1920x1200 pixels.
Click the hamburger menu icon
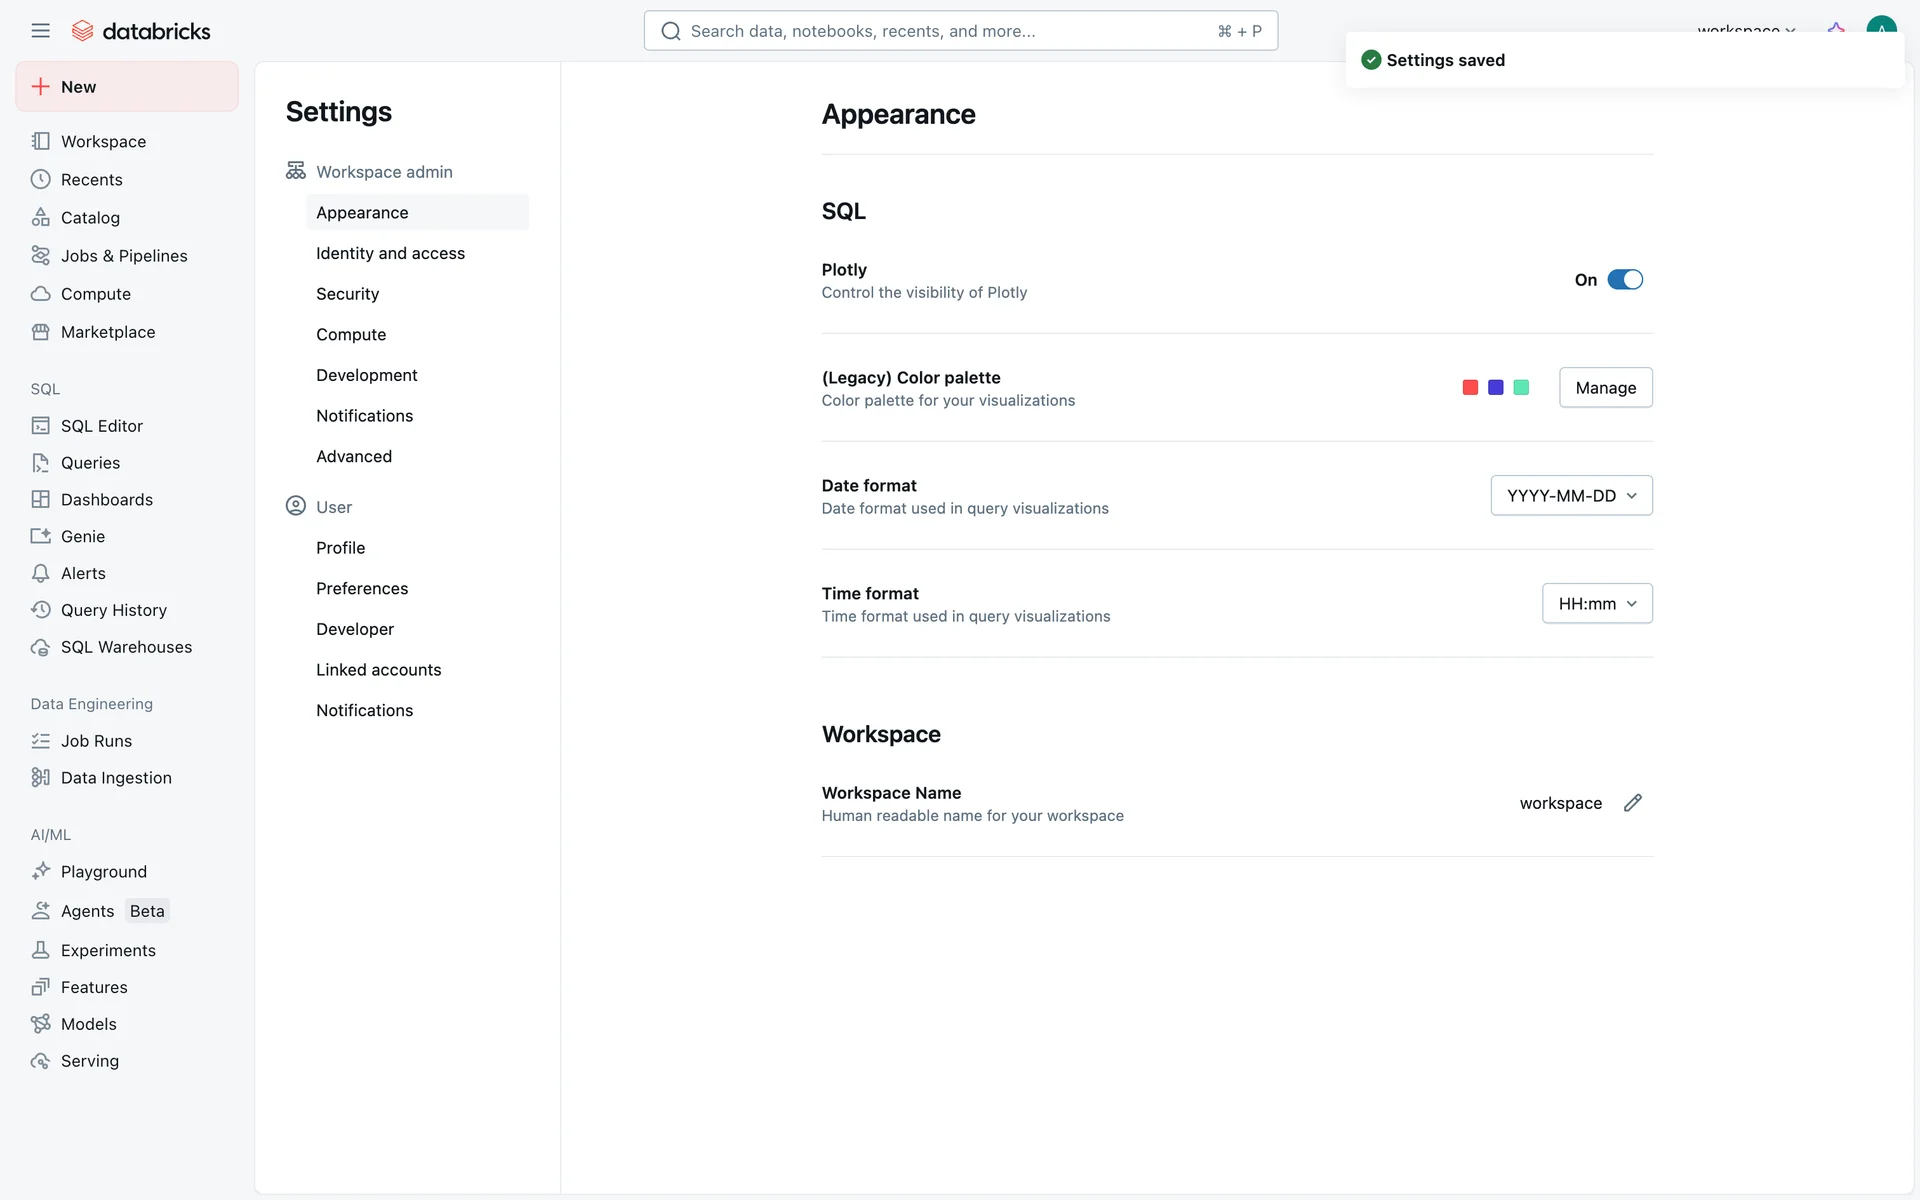click(x=40, y=30)
